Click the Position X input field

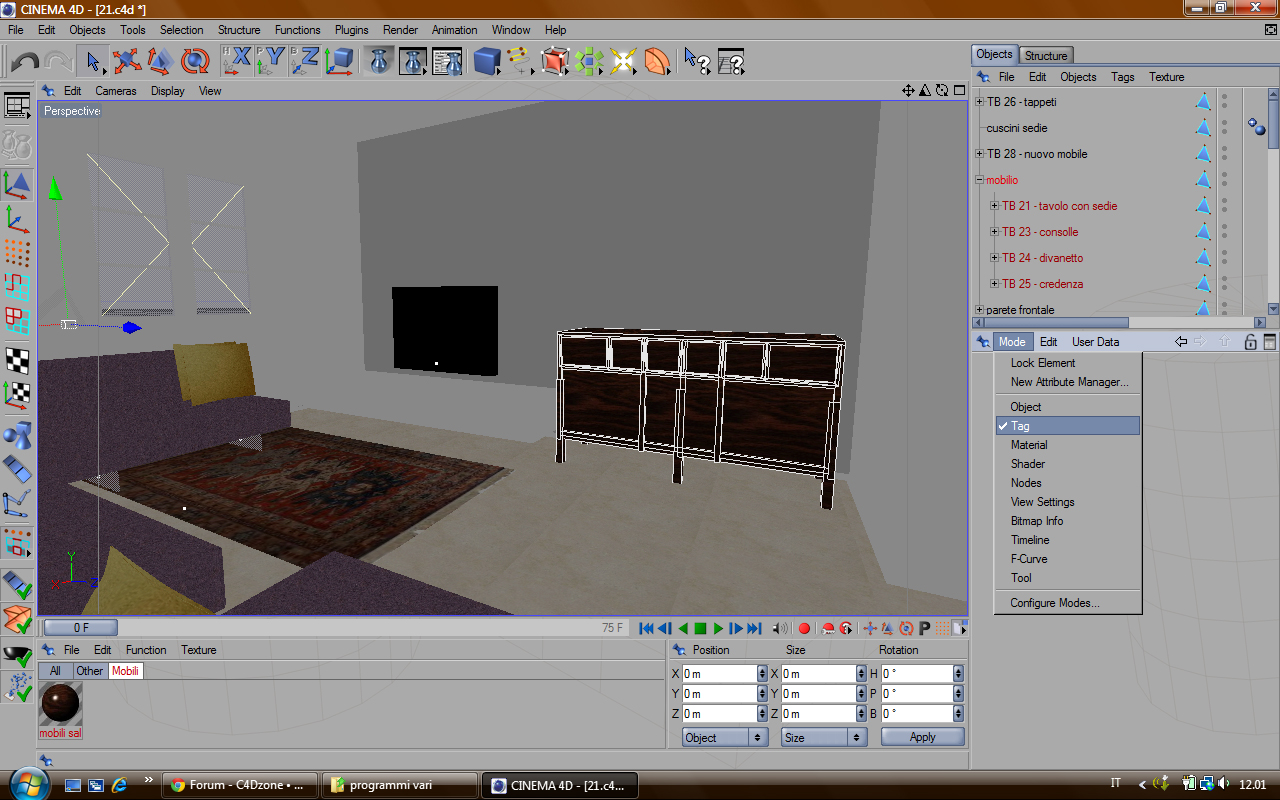[719, 674]
